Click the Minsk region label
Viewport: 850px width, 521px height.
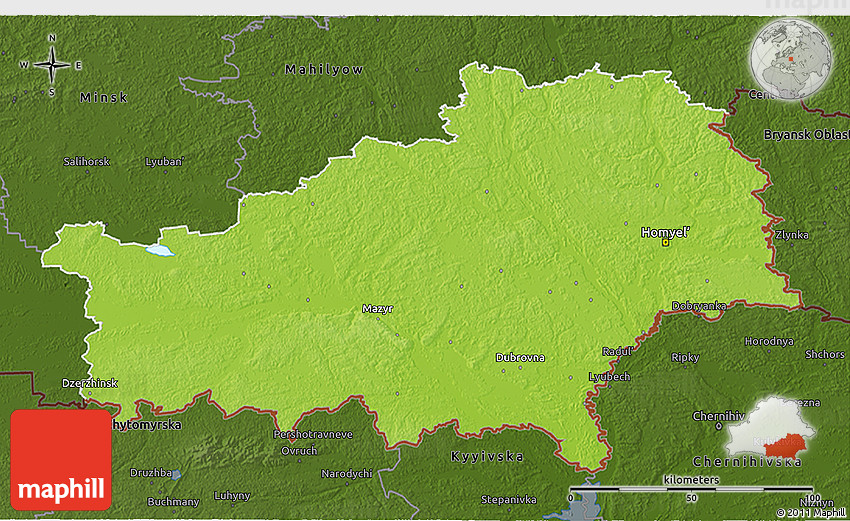104,98
